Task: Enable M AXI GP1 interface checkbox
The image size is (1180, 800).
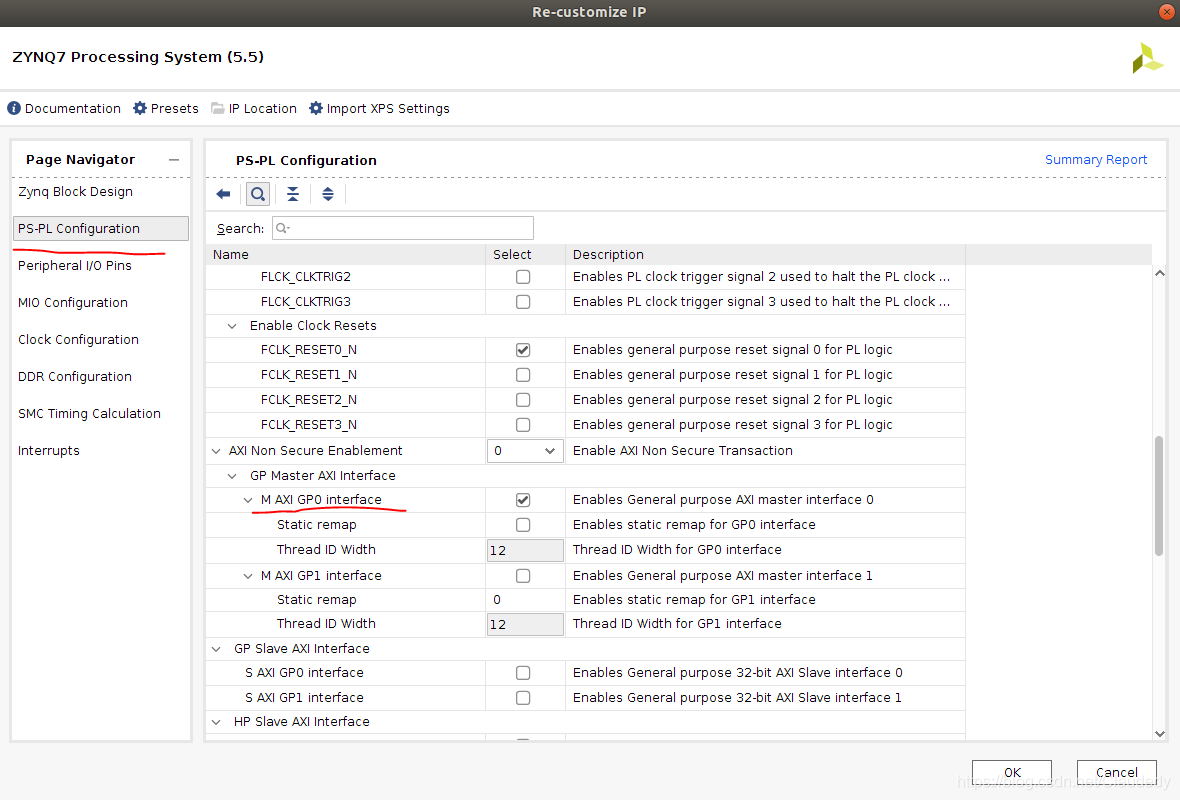Action: (x=523, y=576)
